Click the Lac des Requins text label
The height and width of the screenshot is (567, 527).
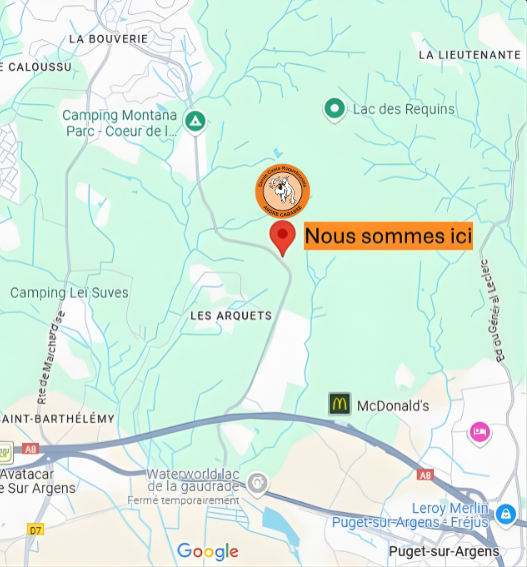click(404, 109)
